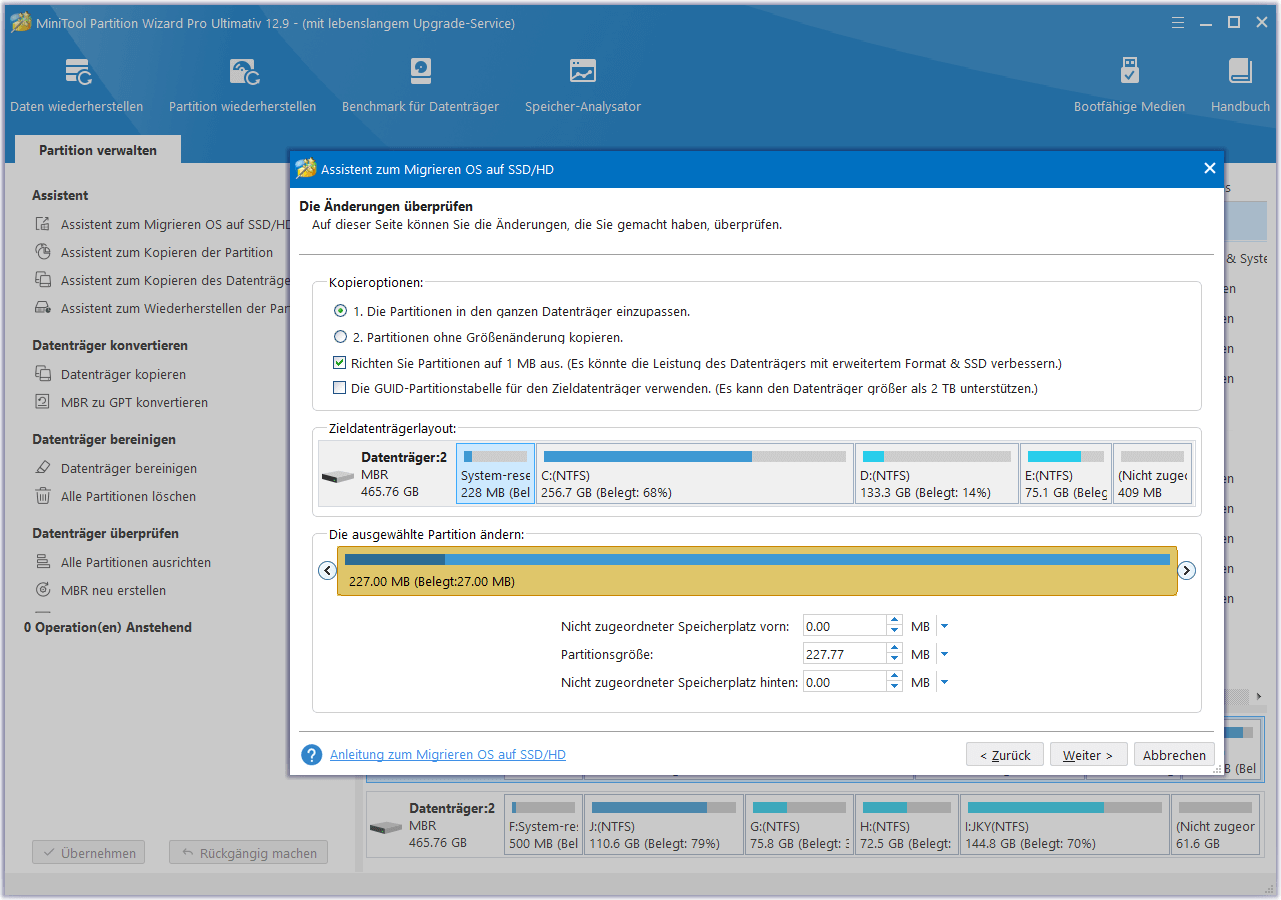Click the Übernehmen button
The width and height of the screenshot is (1281, 900).
click(89, 853)
